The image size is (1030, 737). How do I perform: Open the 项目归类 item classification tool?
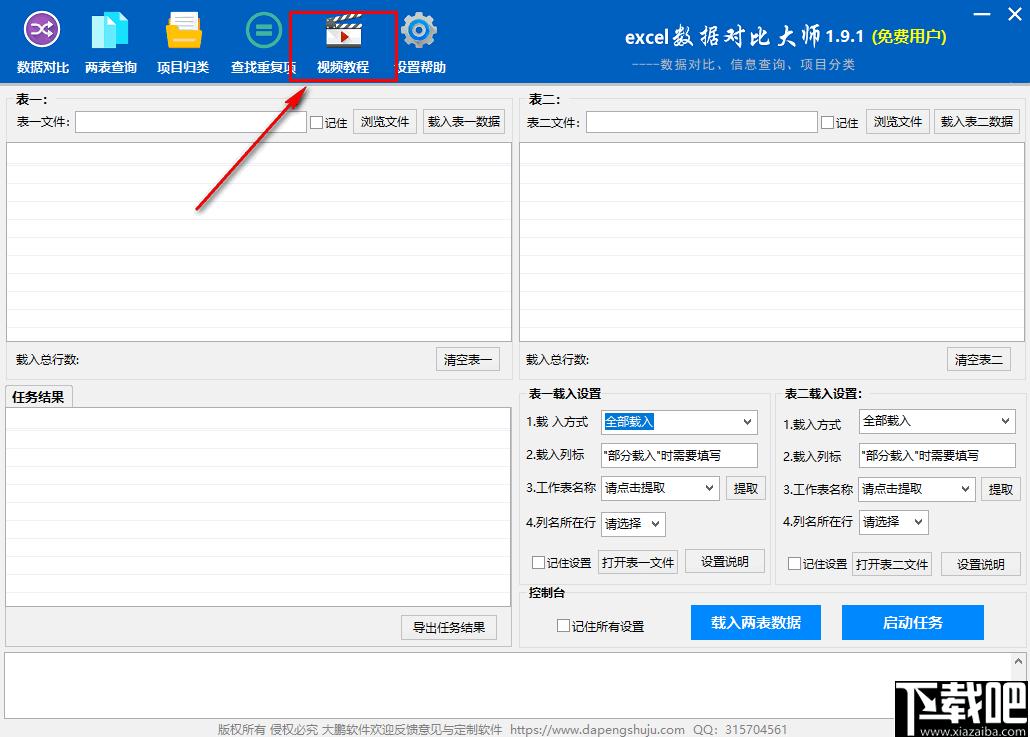coord(183,43)
